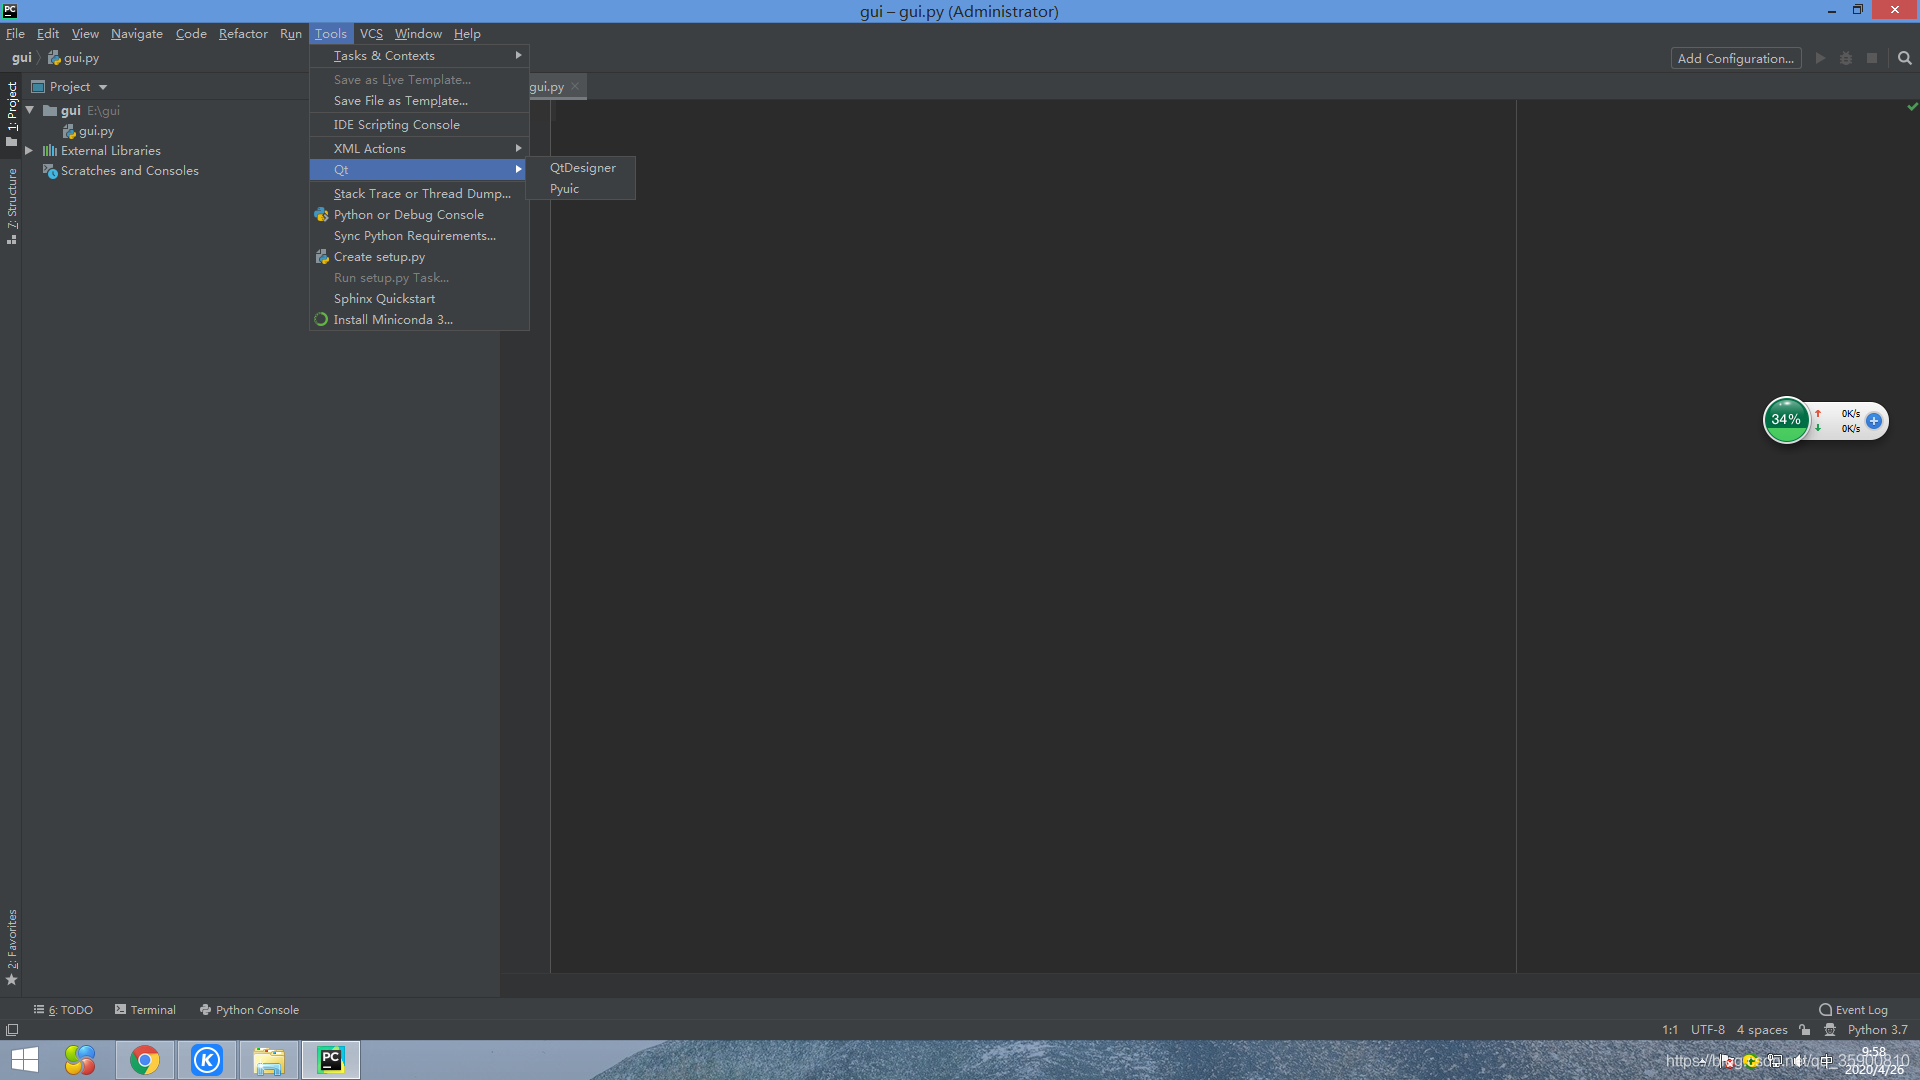Click the Terminal tab in bottom panel

coord(145,1010)
